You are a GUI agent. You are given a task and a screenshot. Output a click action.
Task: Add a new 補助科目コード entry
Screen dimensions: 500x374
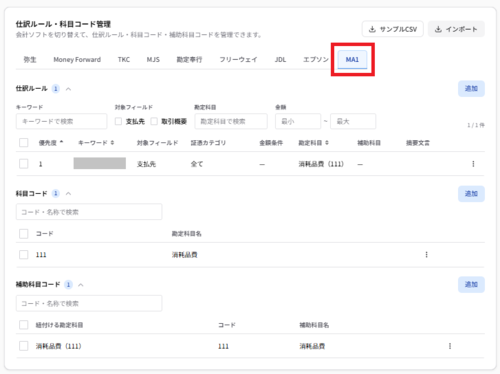pos(471,285)
